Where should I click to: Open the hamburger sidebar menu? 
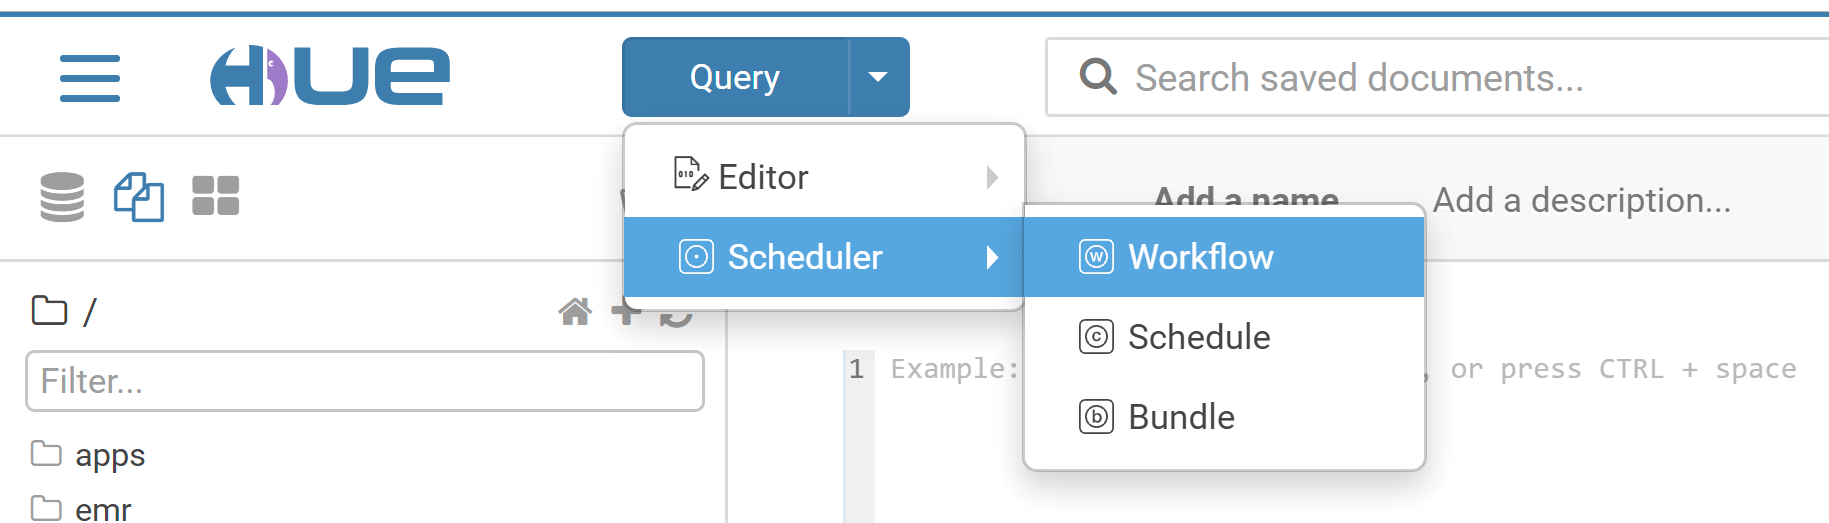tap(90, 78)
